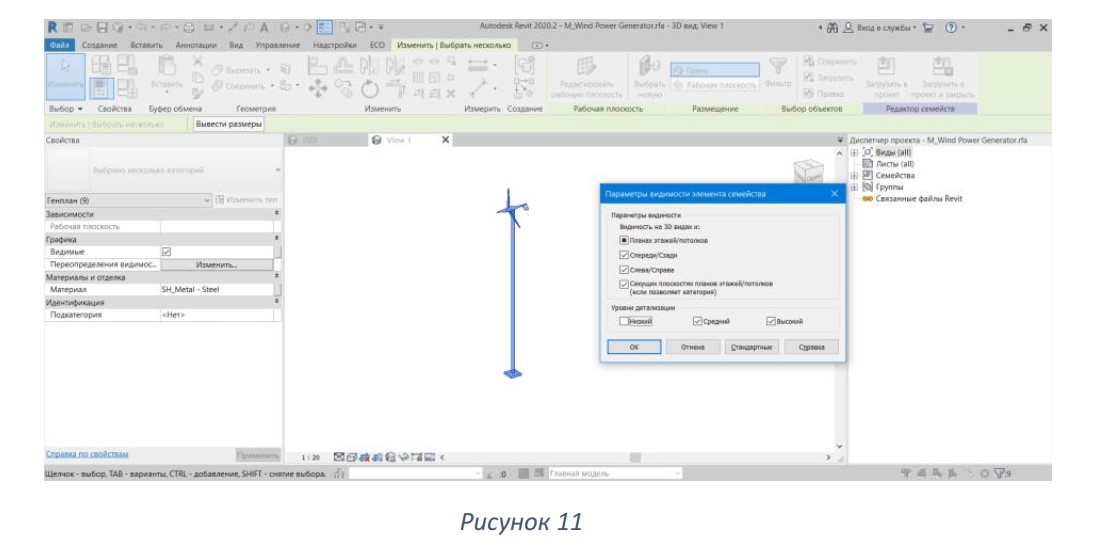This screenshot has height=551, width=1108.
Task: Click the ViewCube in the 3D view
Action: [807, 172]
